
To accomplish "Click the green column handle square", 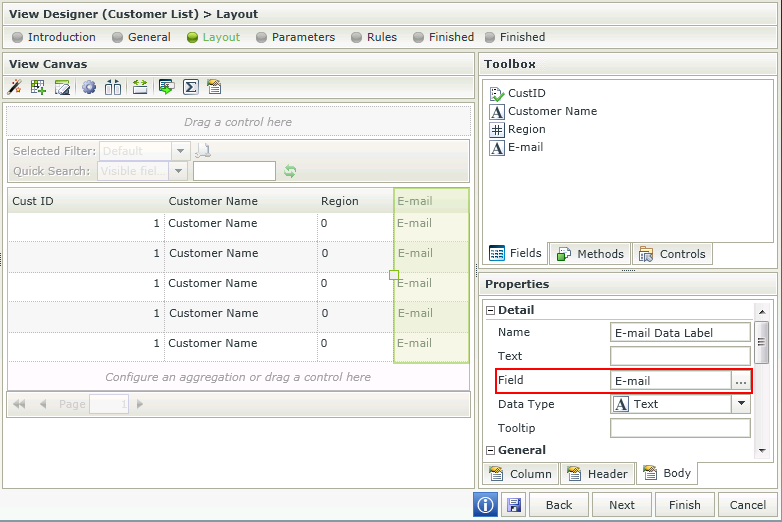I will 394,275.
